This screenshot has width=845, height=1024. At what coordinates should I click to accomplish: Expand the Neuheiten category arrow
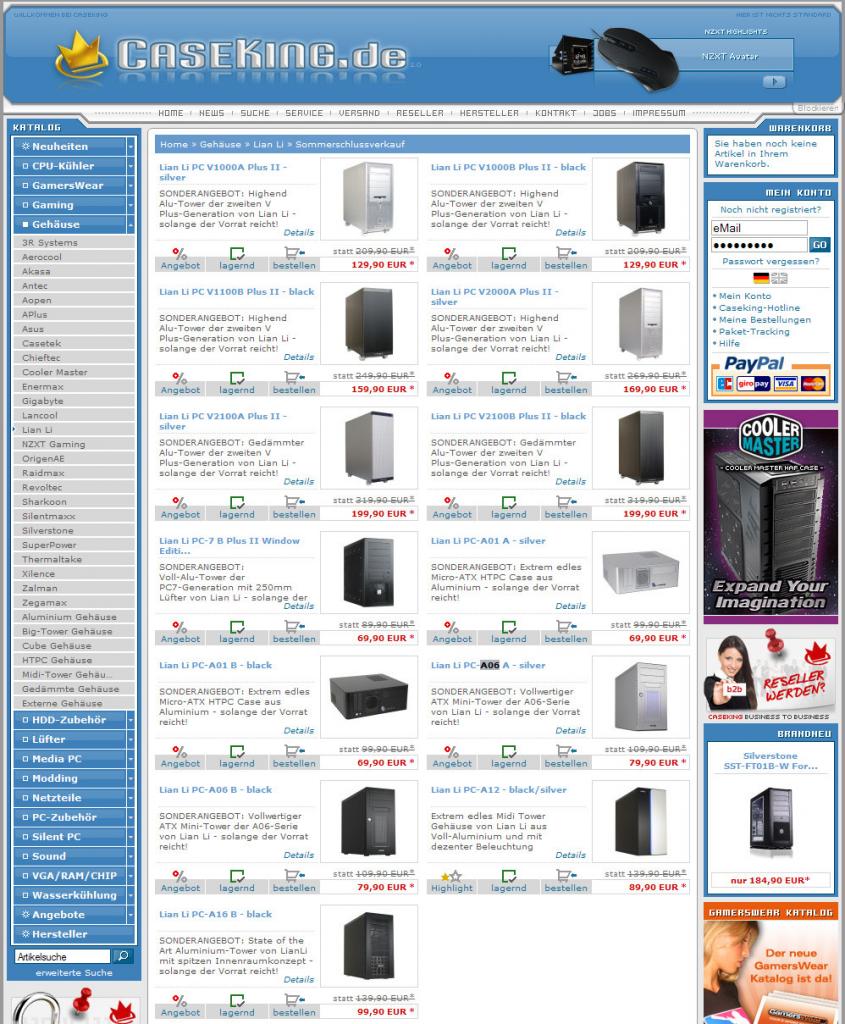131,146
